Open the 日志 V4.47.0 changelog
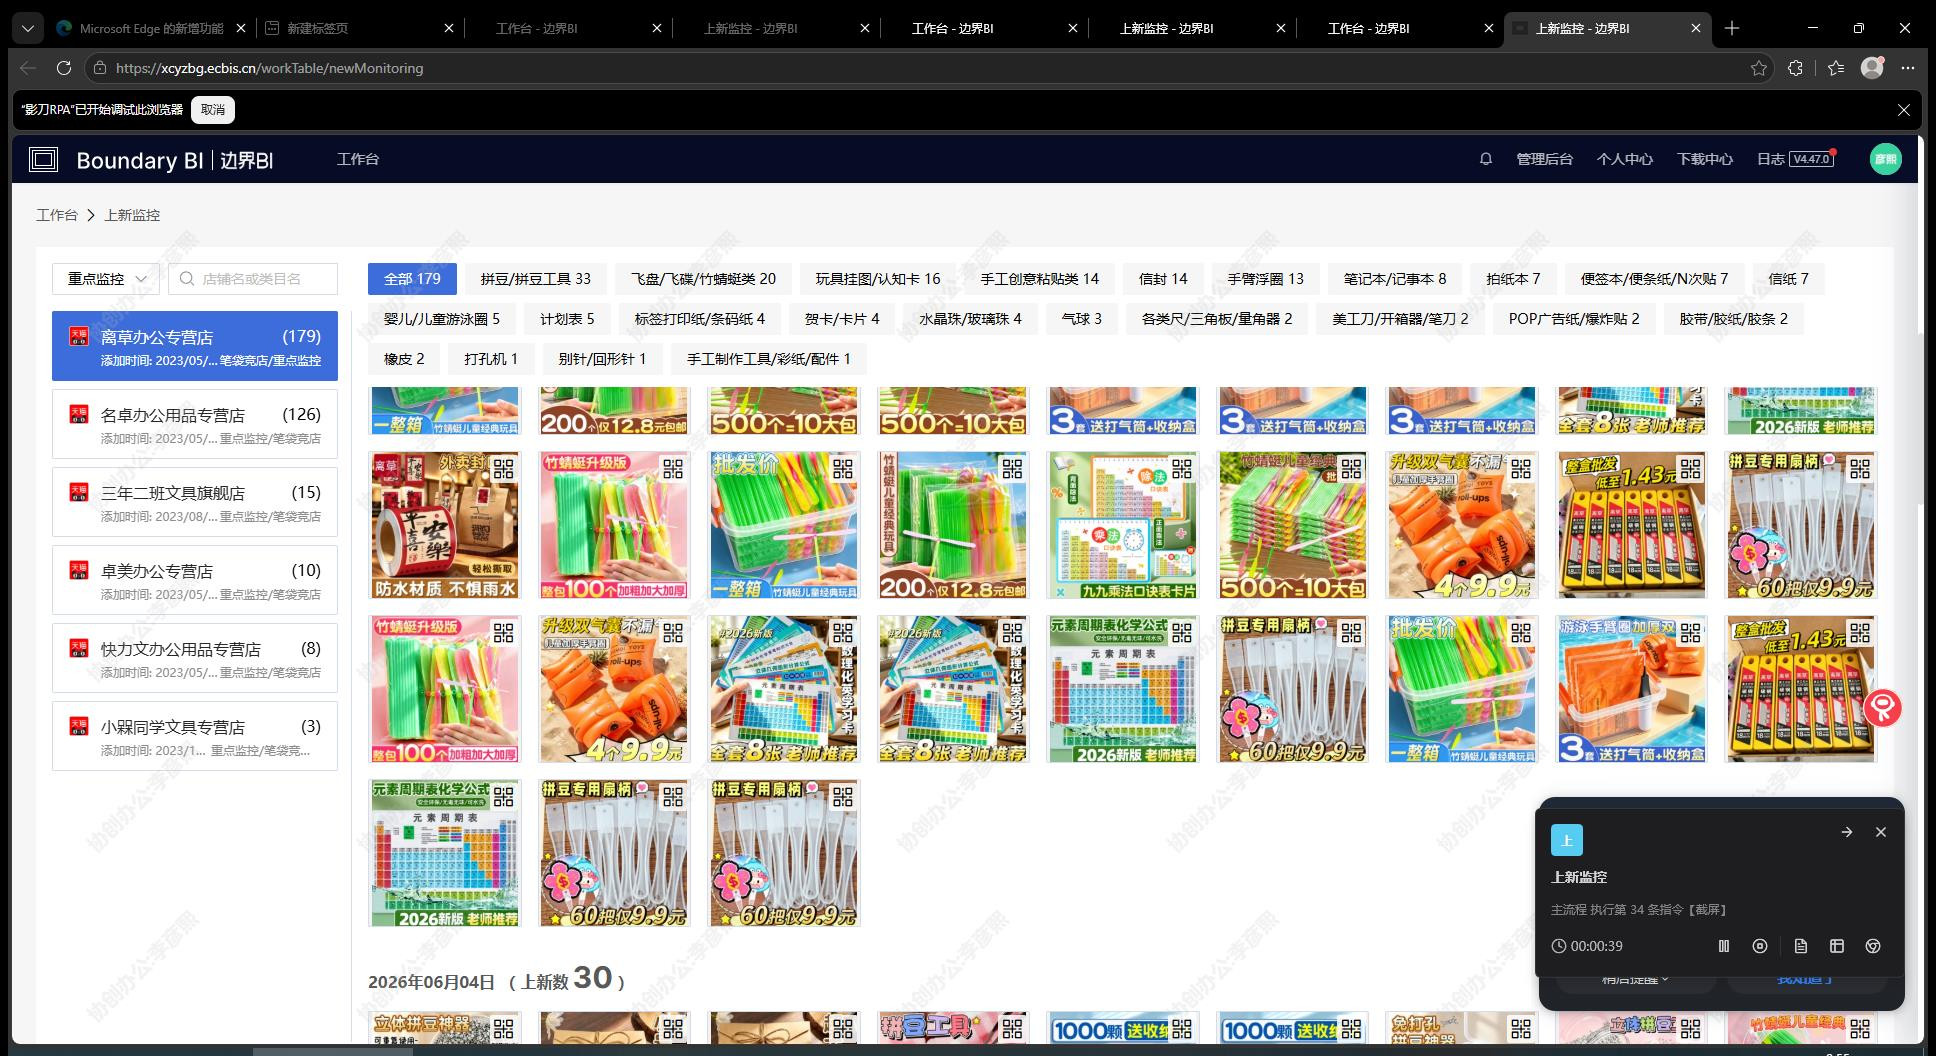The image size is (1936, 1056). (x=1795, y=159)
